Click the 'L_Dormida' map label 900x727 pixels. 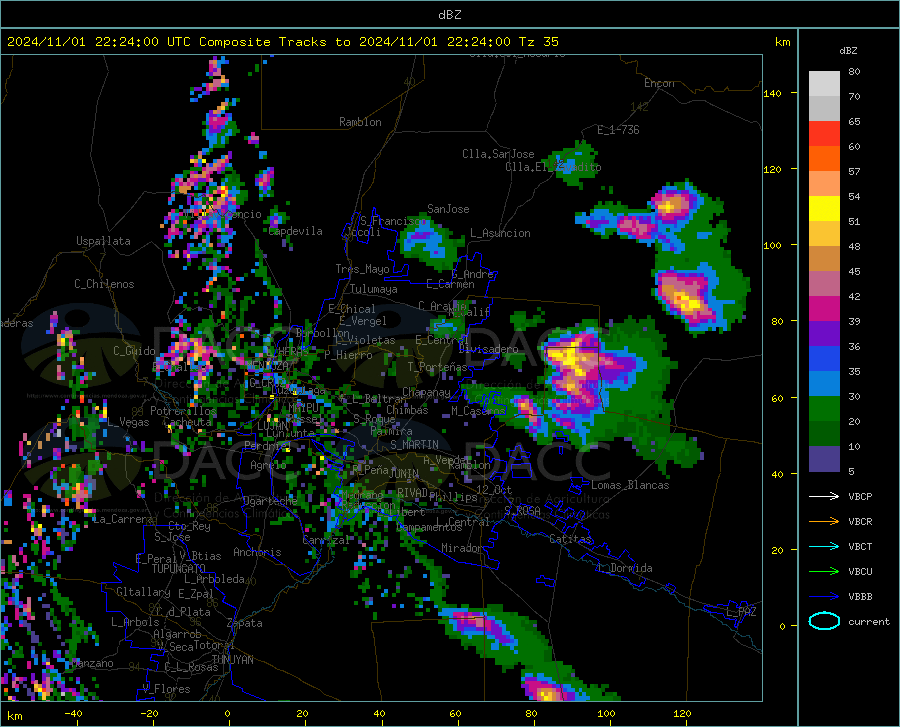624,568
